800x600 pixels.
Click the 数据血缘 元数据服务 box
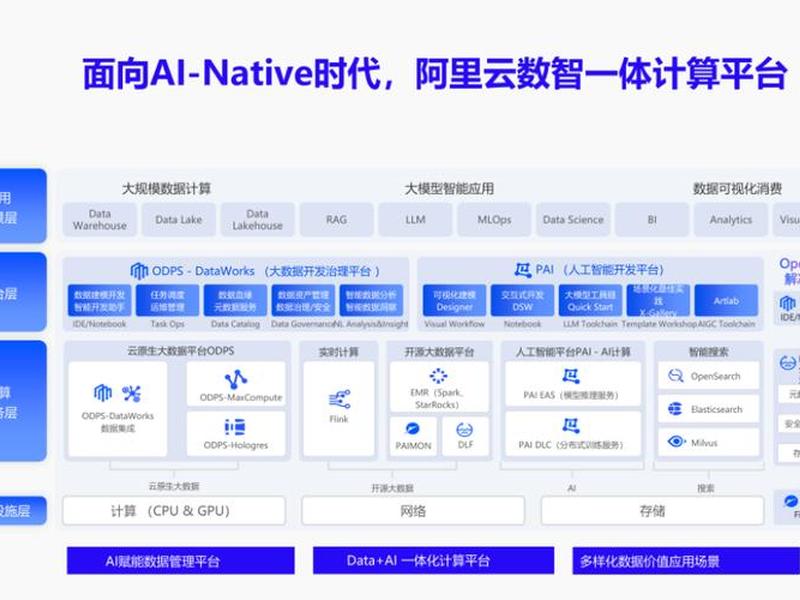(235, 301)
